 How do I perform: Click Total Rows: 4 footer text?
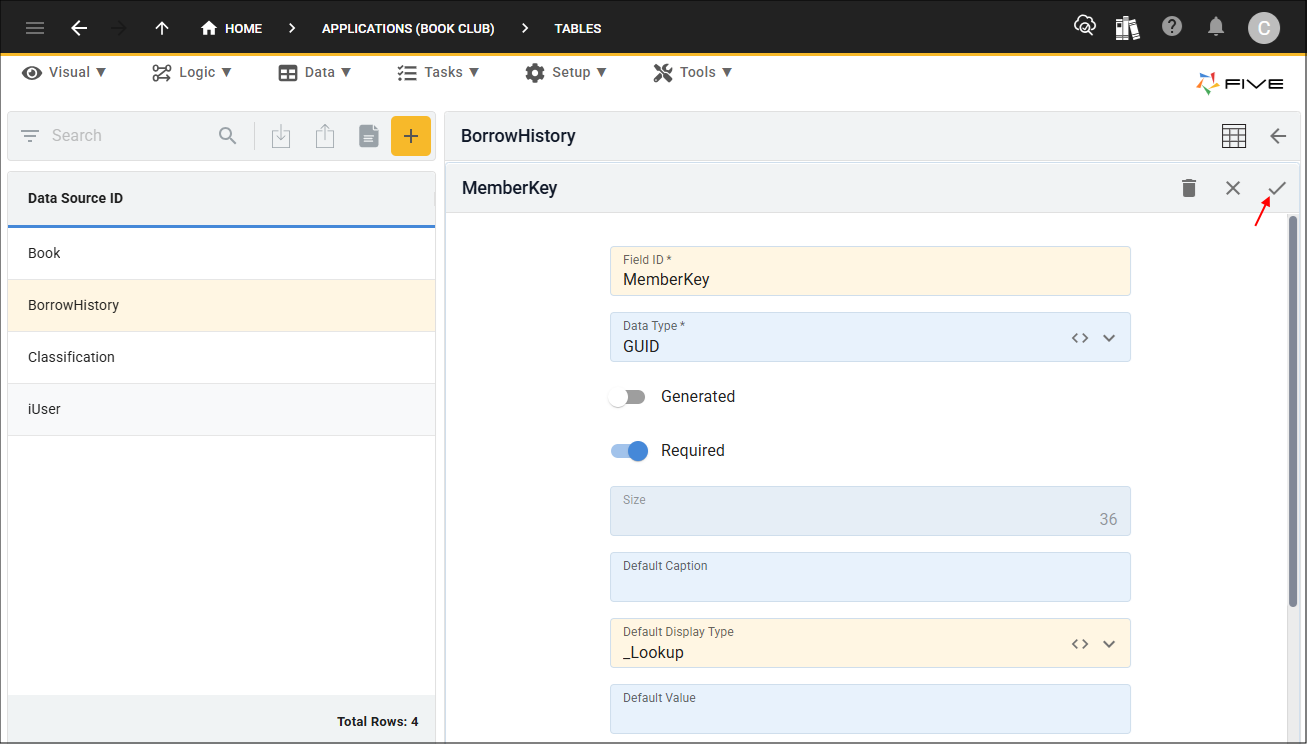[x=378, y=721]
